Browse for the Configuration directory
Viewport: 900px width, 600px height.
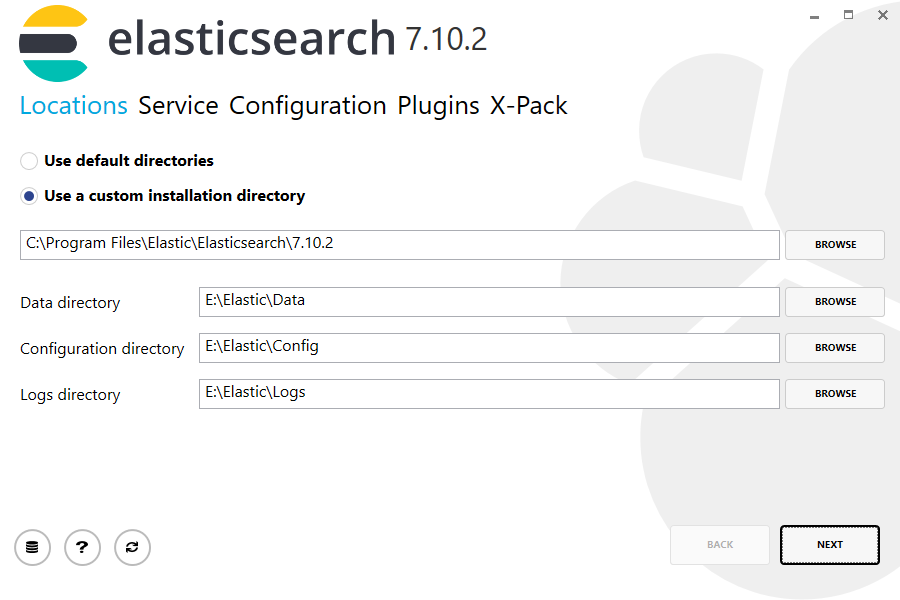click(834, 347)
